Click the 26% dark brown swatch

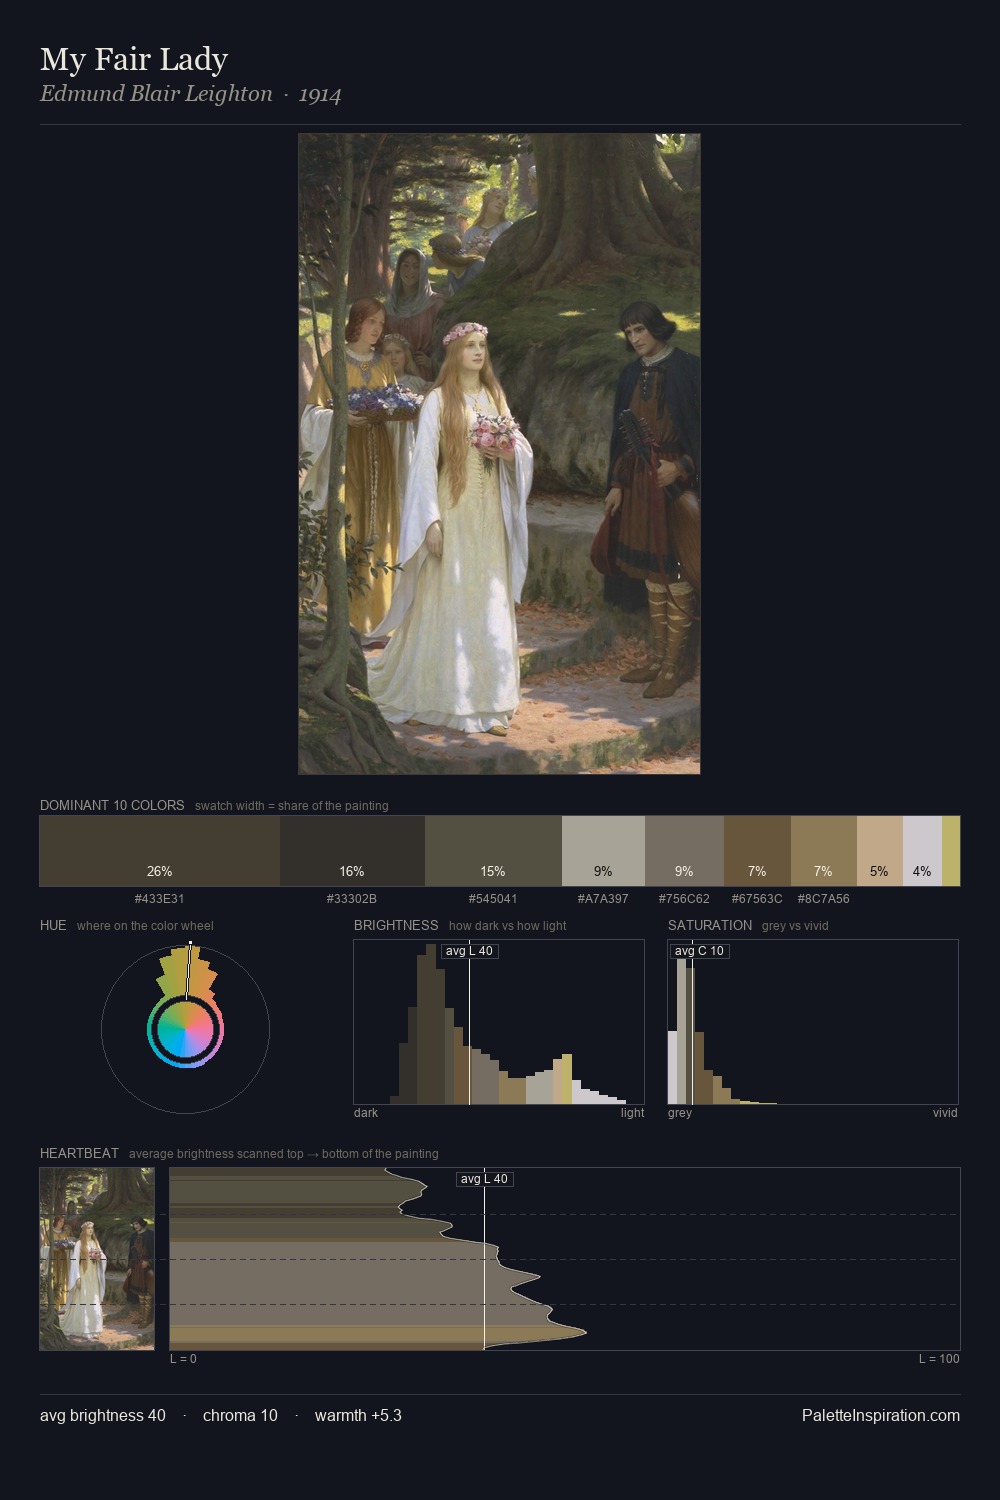coord(160,851)
